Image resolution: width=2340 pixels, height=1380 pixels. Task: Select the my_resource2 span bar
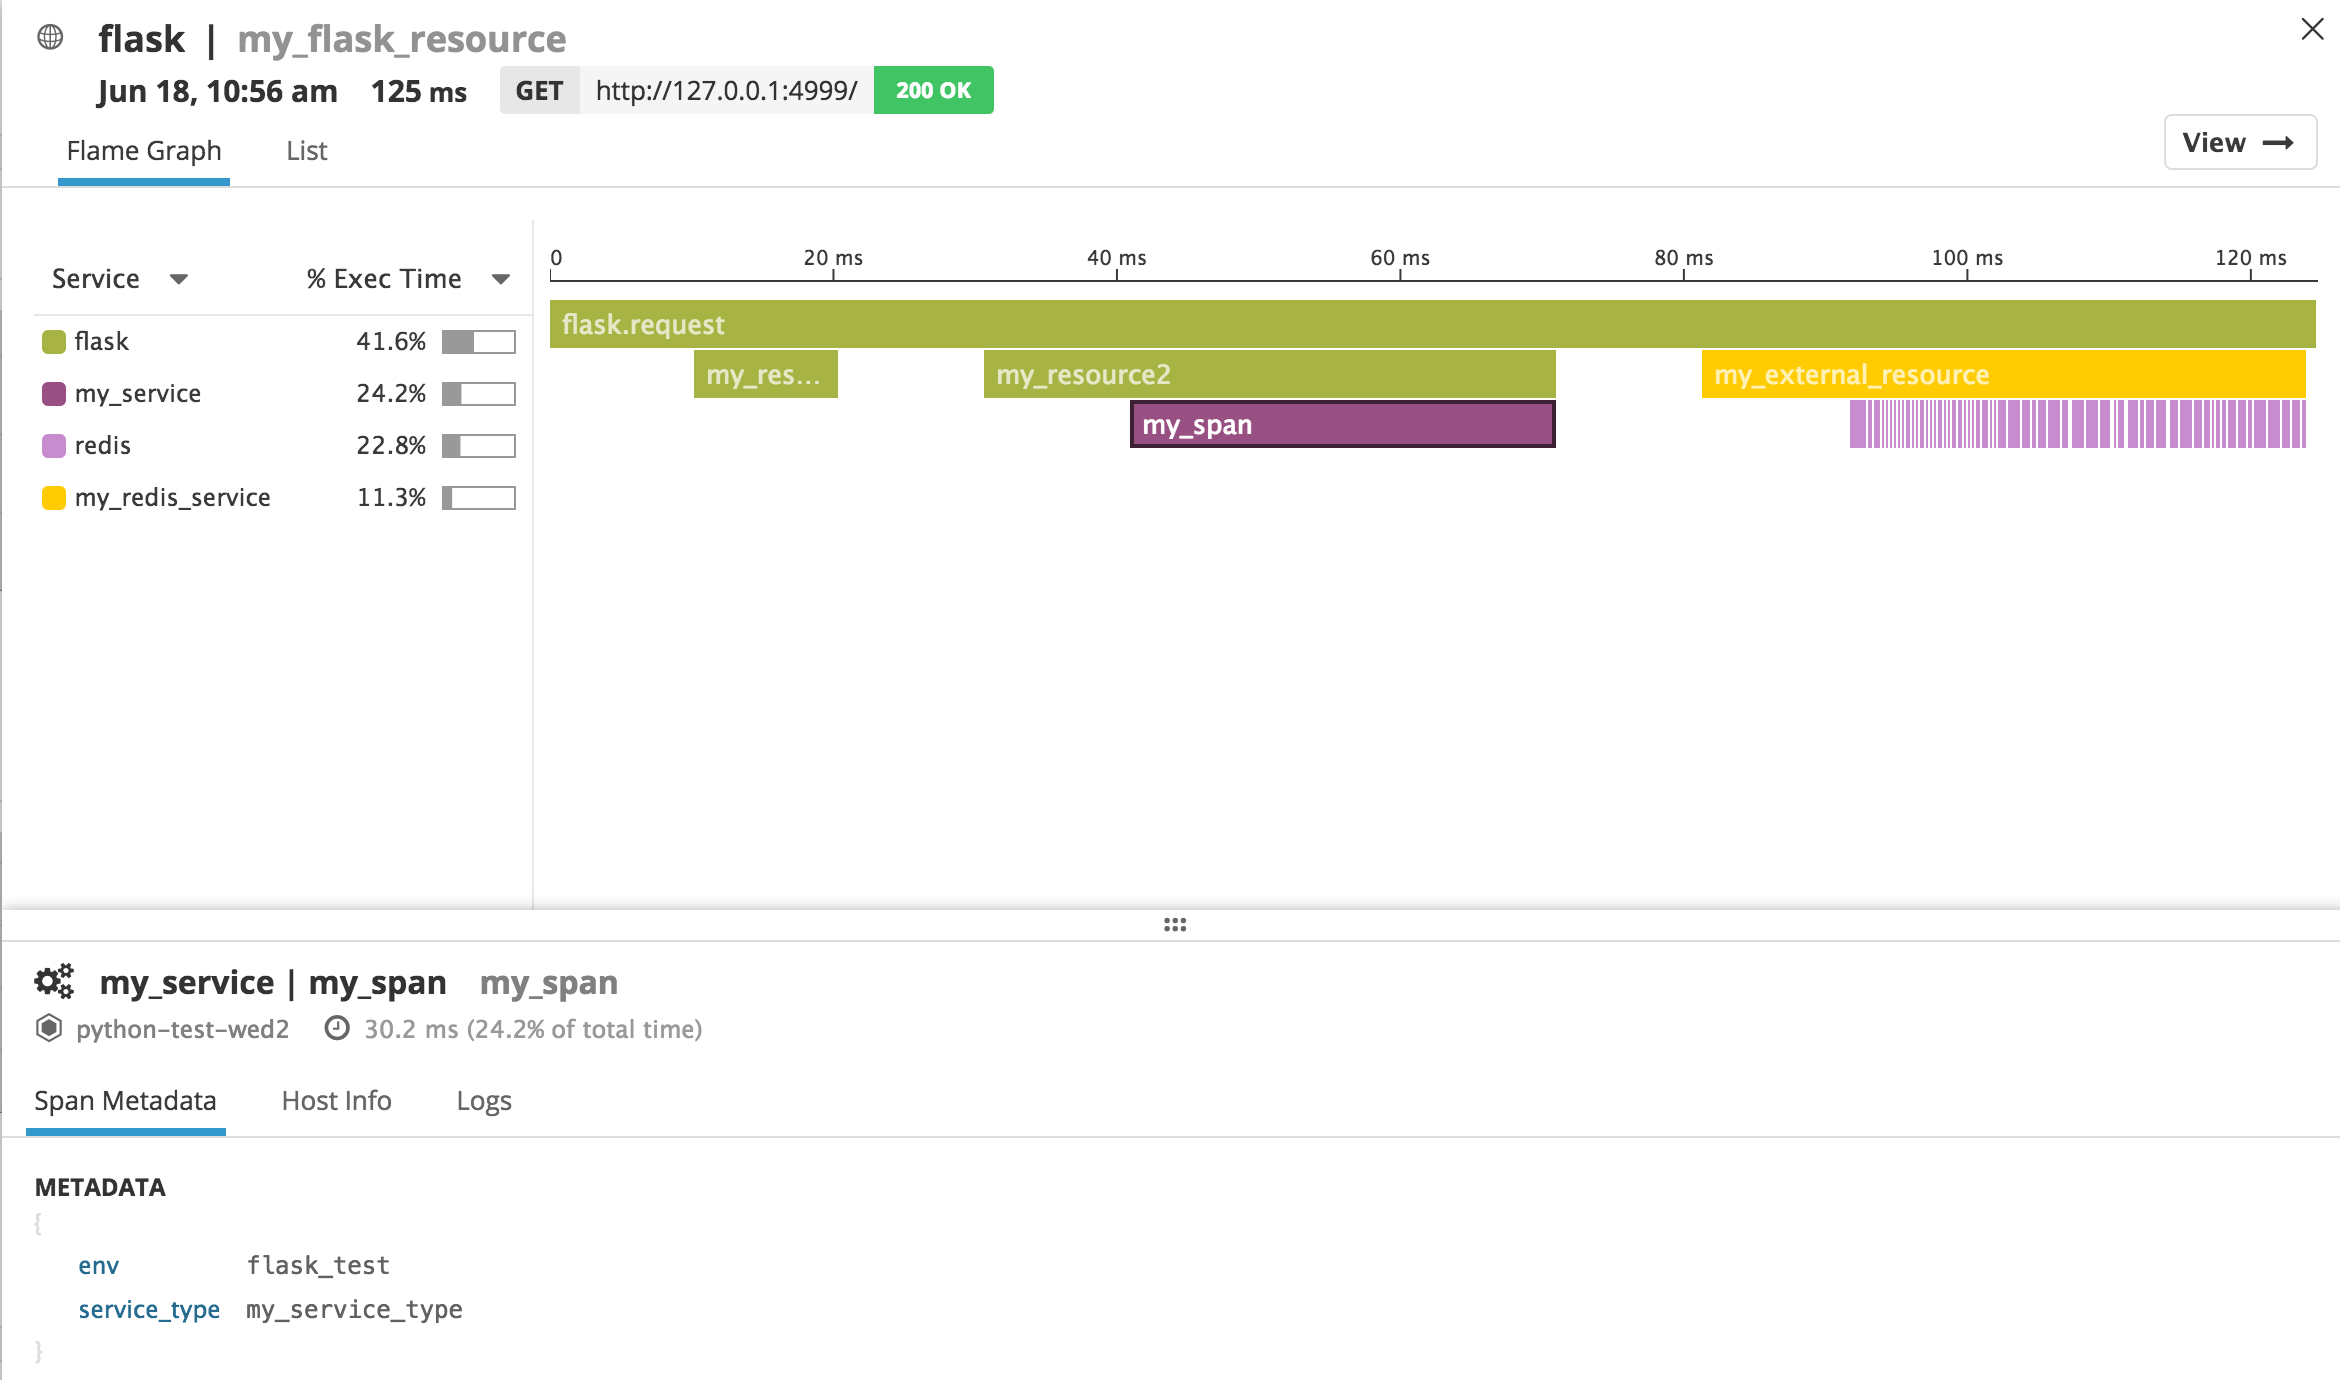1268,375
